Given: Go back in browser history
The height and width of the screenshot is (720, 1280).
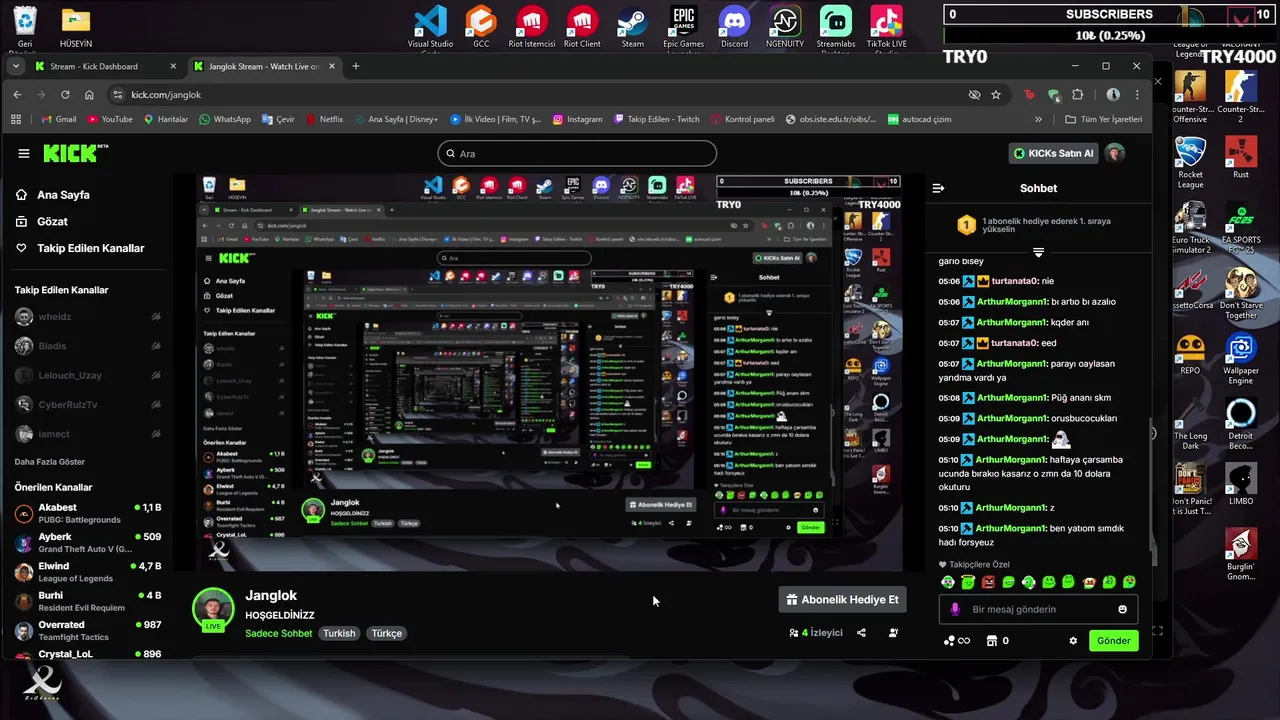Looking at the screenshot, I should tap(17, 94).
